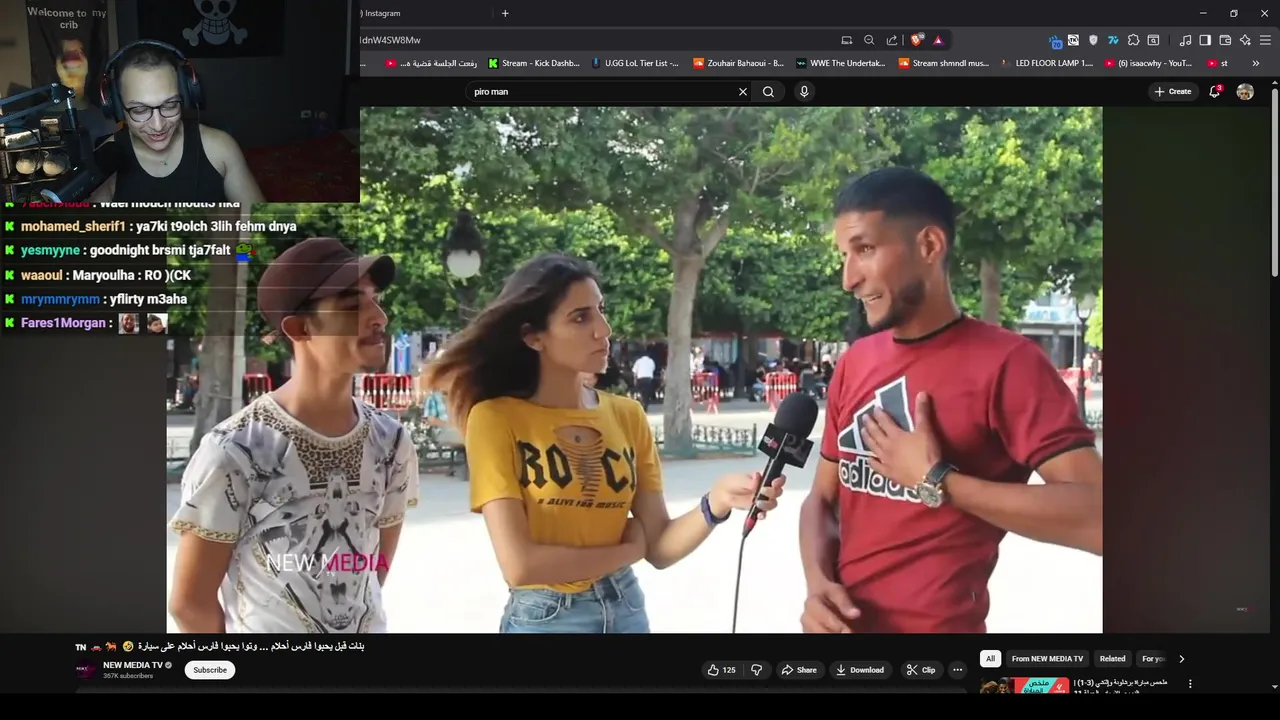Open the music note playlist icon
This screenshot has height=720, width=1280.
(1185, 40)
